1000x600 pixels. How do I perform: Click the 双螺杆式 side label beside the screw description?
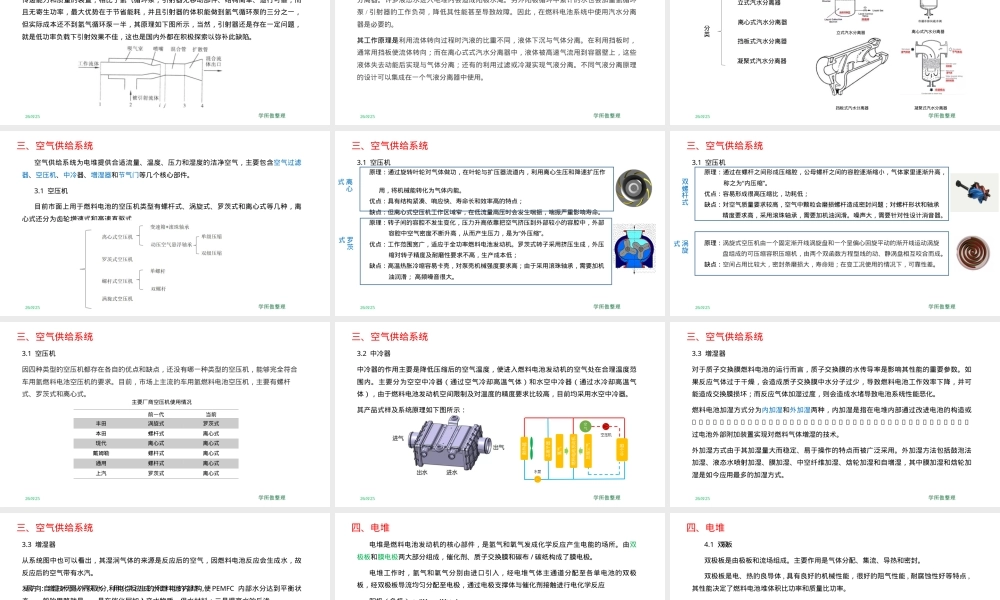685,192
